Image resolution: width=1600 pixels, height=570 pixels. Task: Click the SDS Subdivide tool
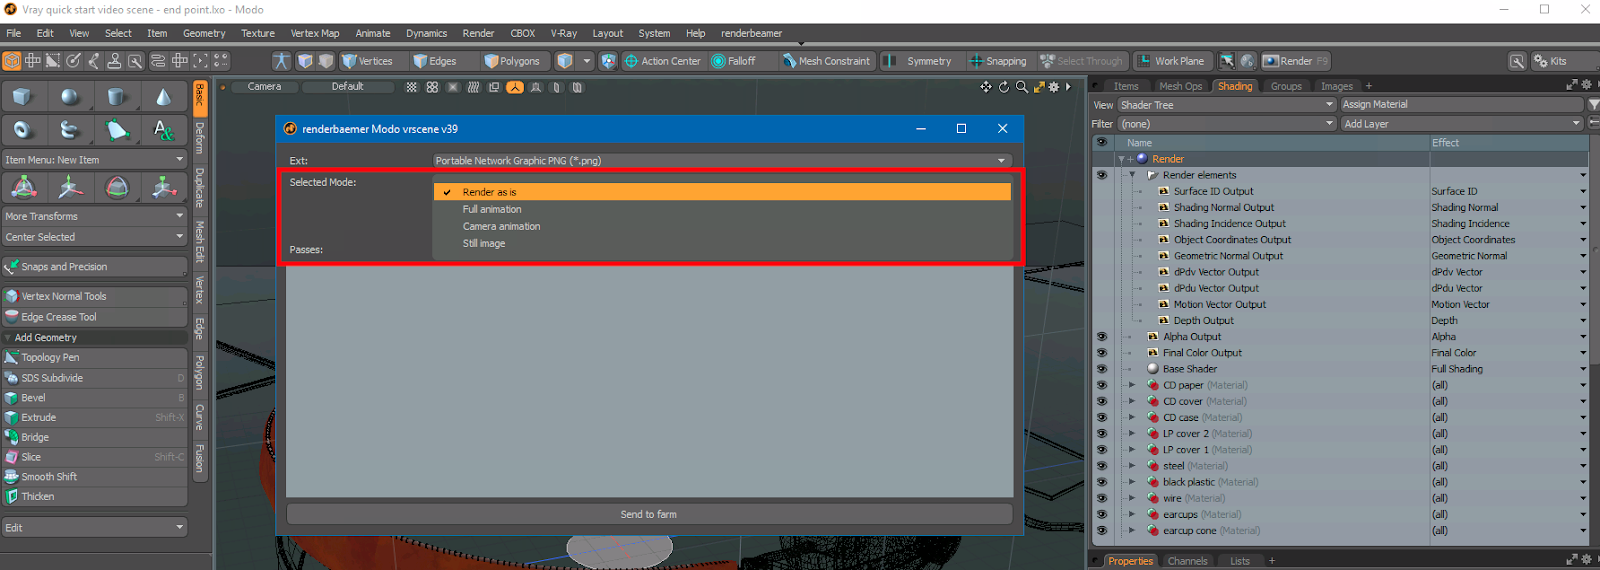(94, 378)
